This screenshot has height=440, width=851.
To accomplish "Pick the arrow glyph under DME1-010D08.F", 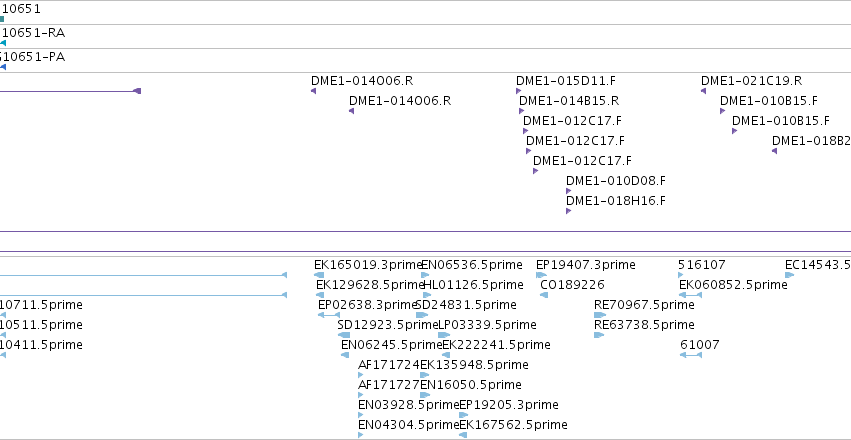I will point(568,191).
